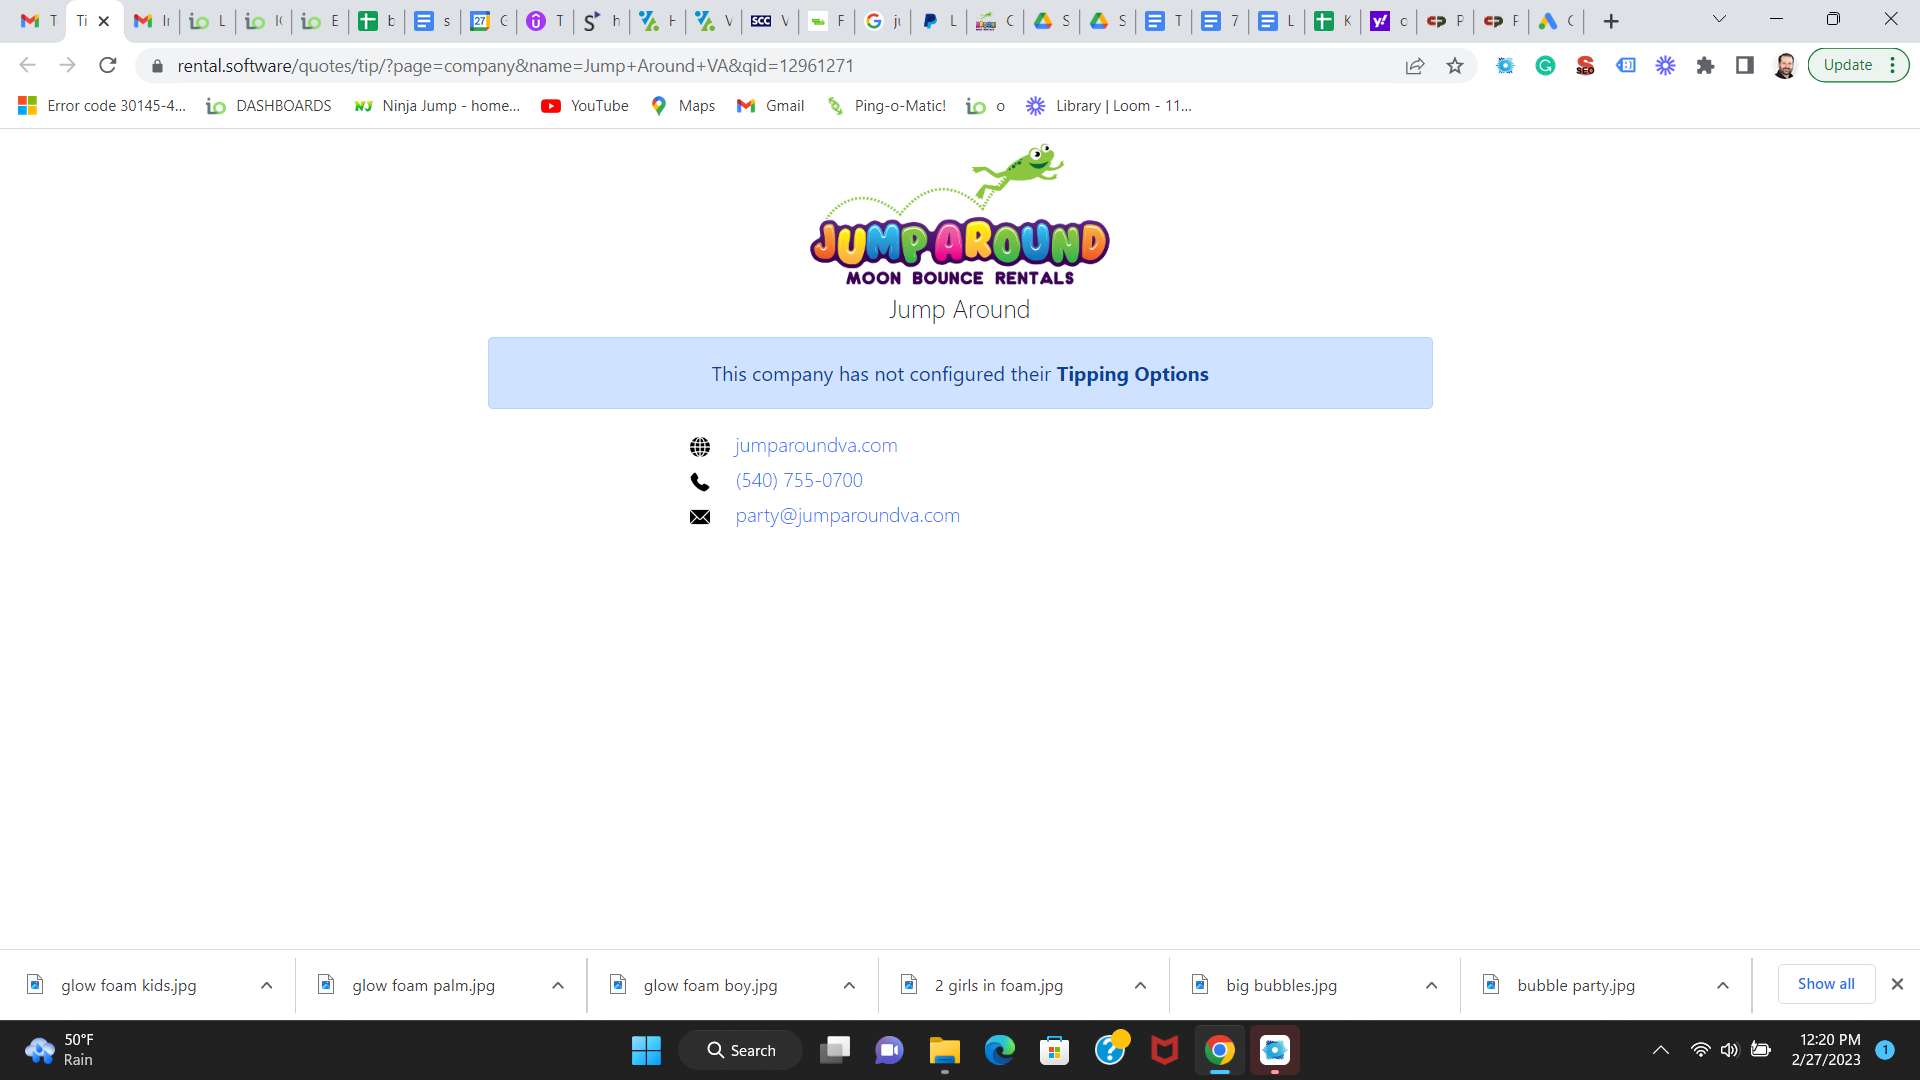1920x1080 pixels.
Task: Open the Chrome profile avatar
Action: 1785,66
